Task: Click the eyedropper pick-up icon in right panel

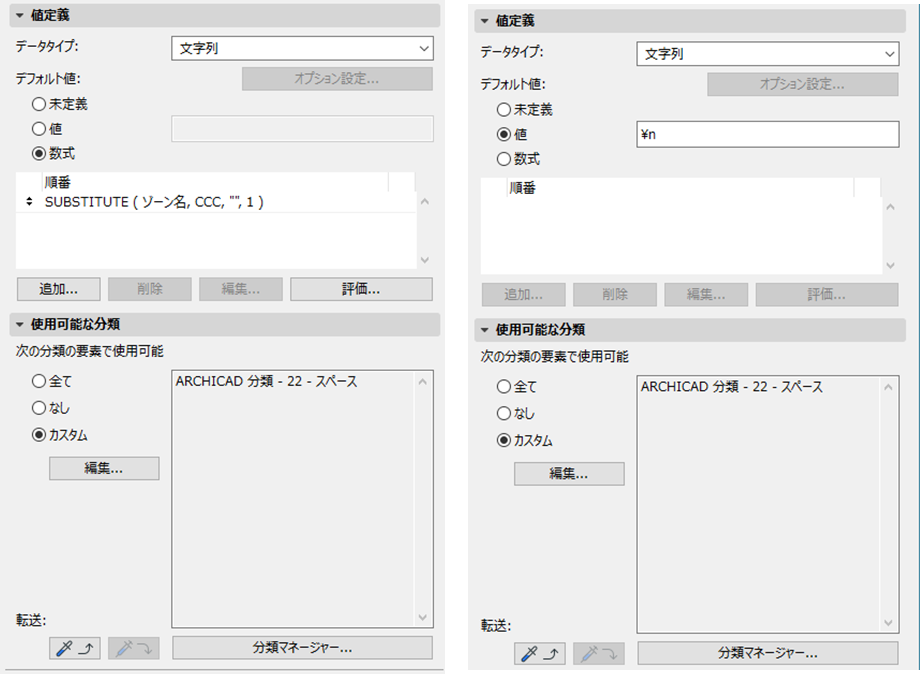Action: (x=540, y=653)
